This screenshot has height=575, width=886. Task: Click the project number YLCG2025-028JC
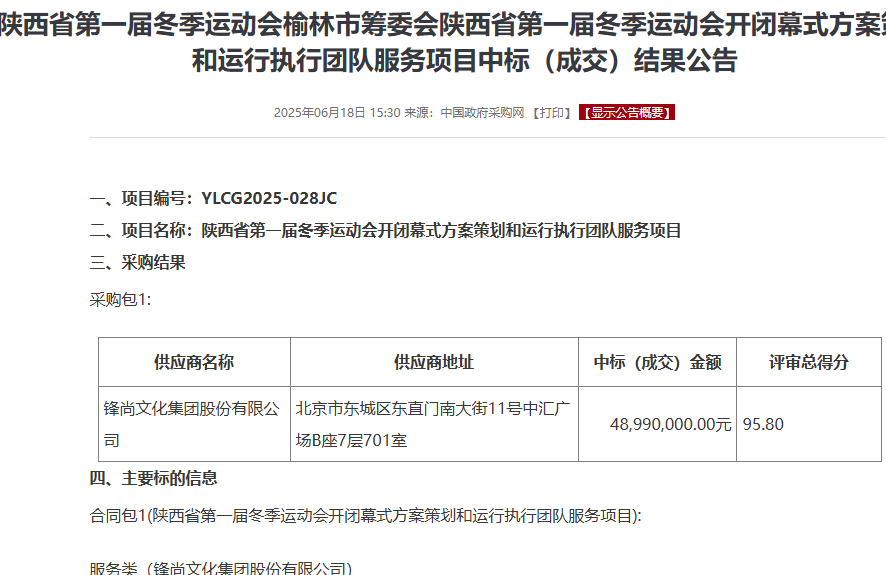[269, 198]
